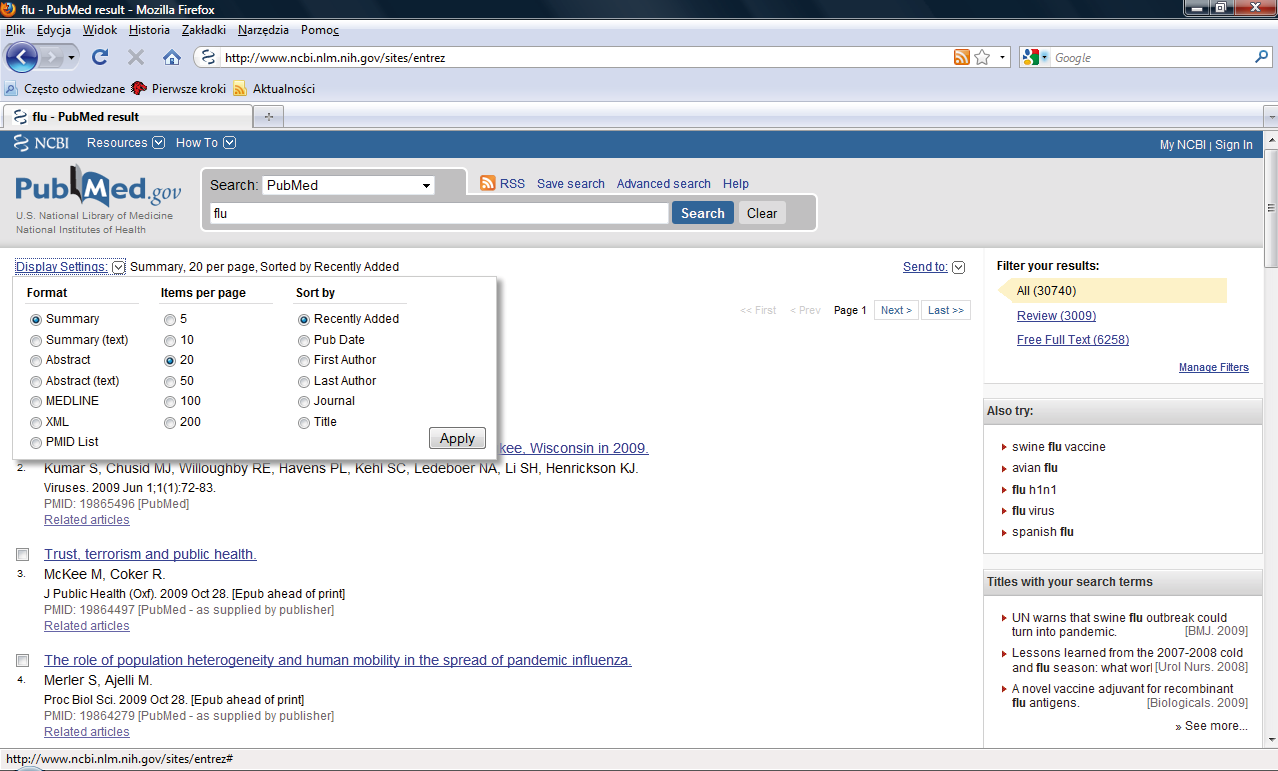This screenshot has width=1278, height=771.
Task: Click the NCBI logo in header
Action: [41, 143]
